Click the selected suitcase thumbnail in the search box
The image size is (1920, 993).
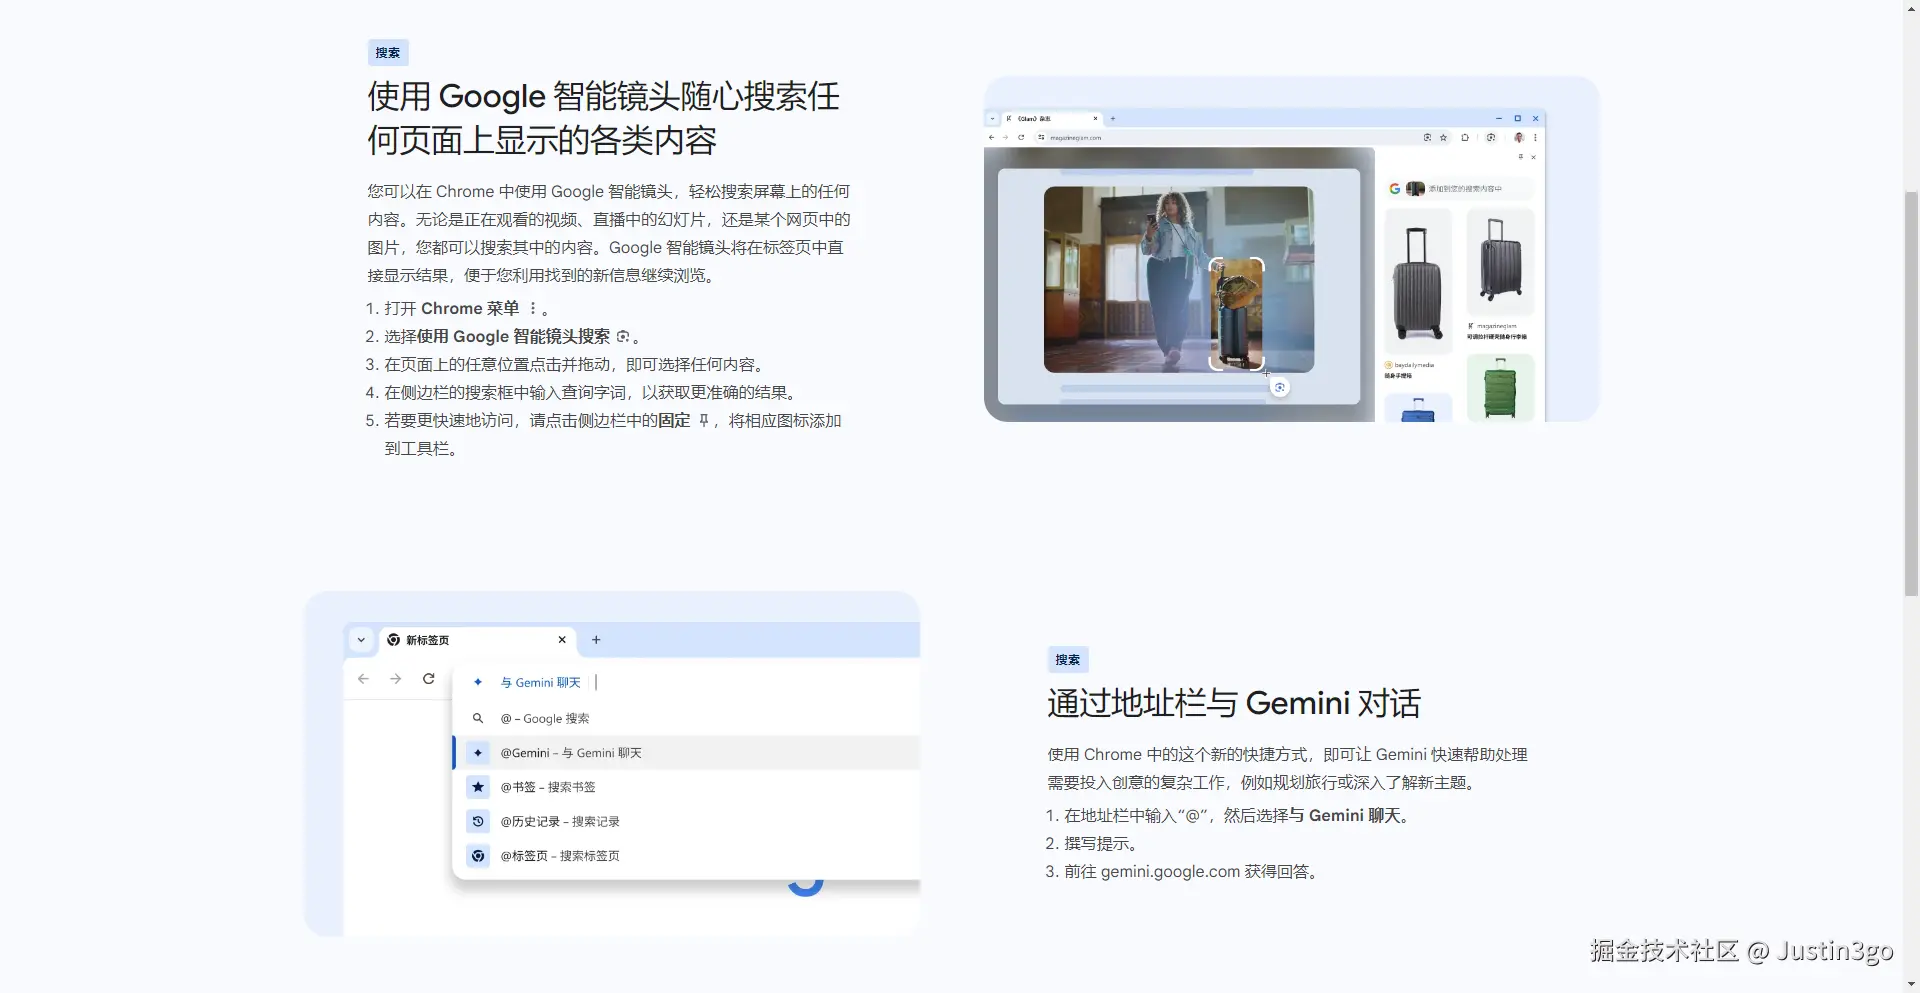click(x=1415, y=188)
